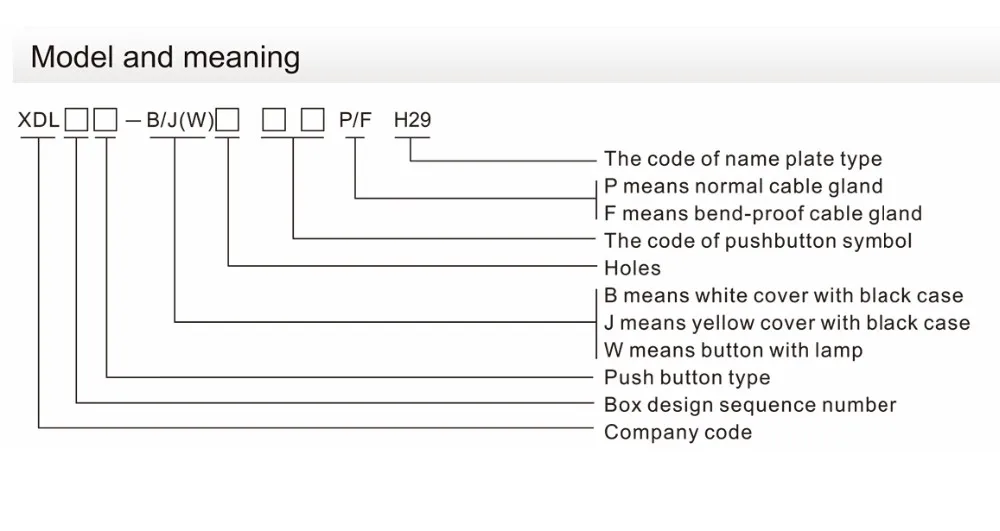Screen dimensions: 1000x531
Task: Click the "Company code" label
Action: pos(678,432)
